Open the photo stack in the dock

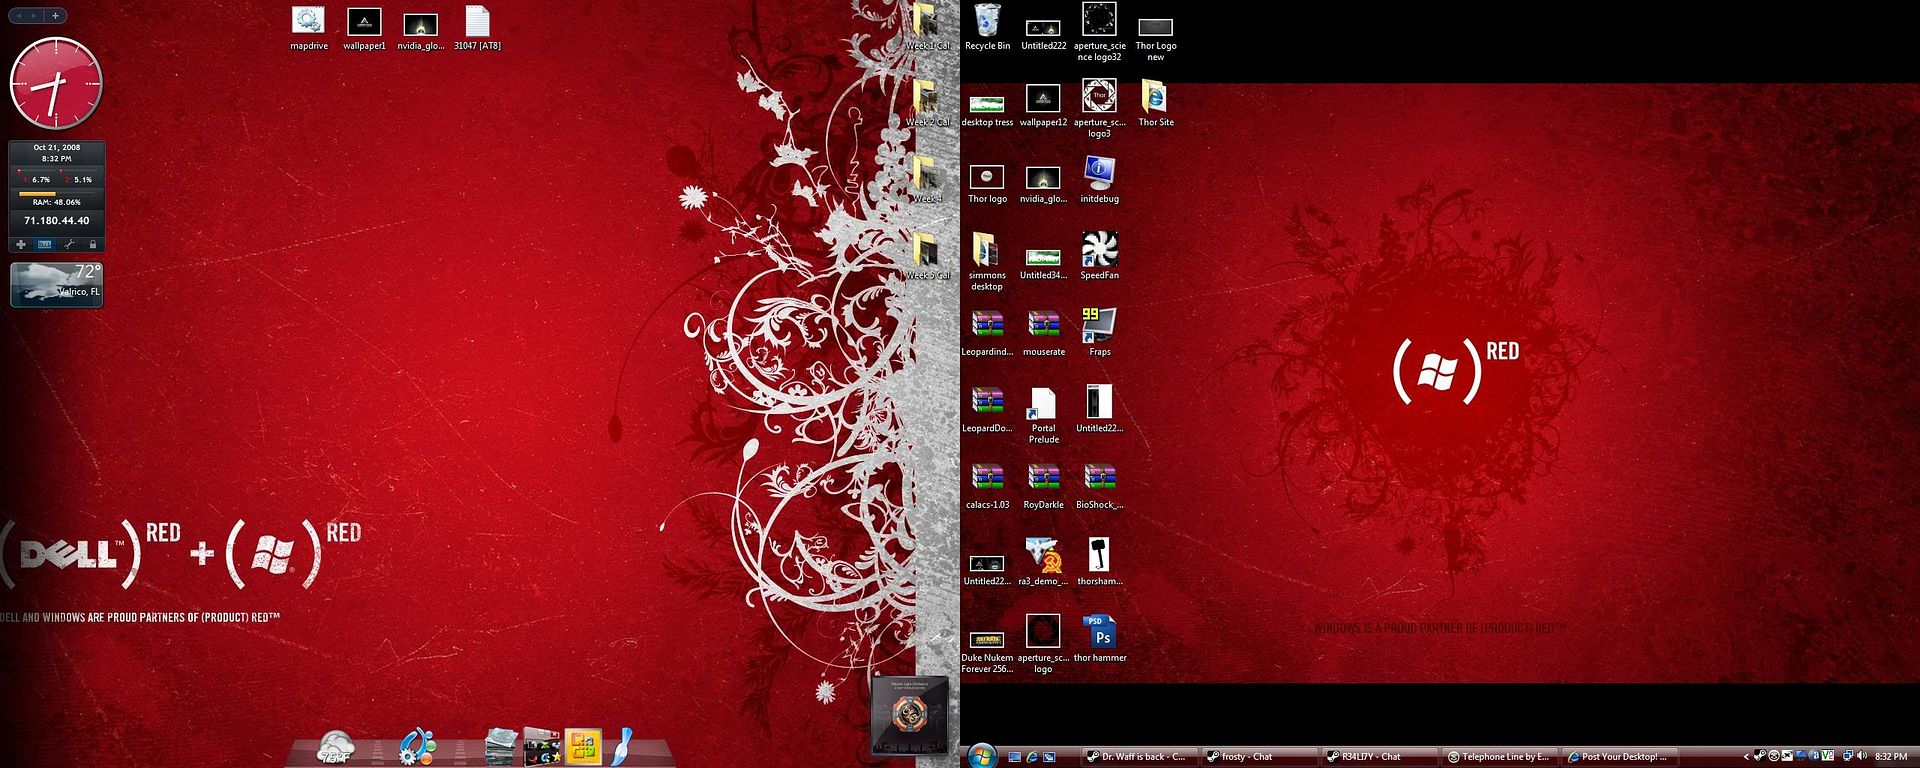tap(500, 747)
